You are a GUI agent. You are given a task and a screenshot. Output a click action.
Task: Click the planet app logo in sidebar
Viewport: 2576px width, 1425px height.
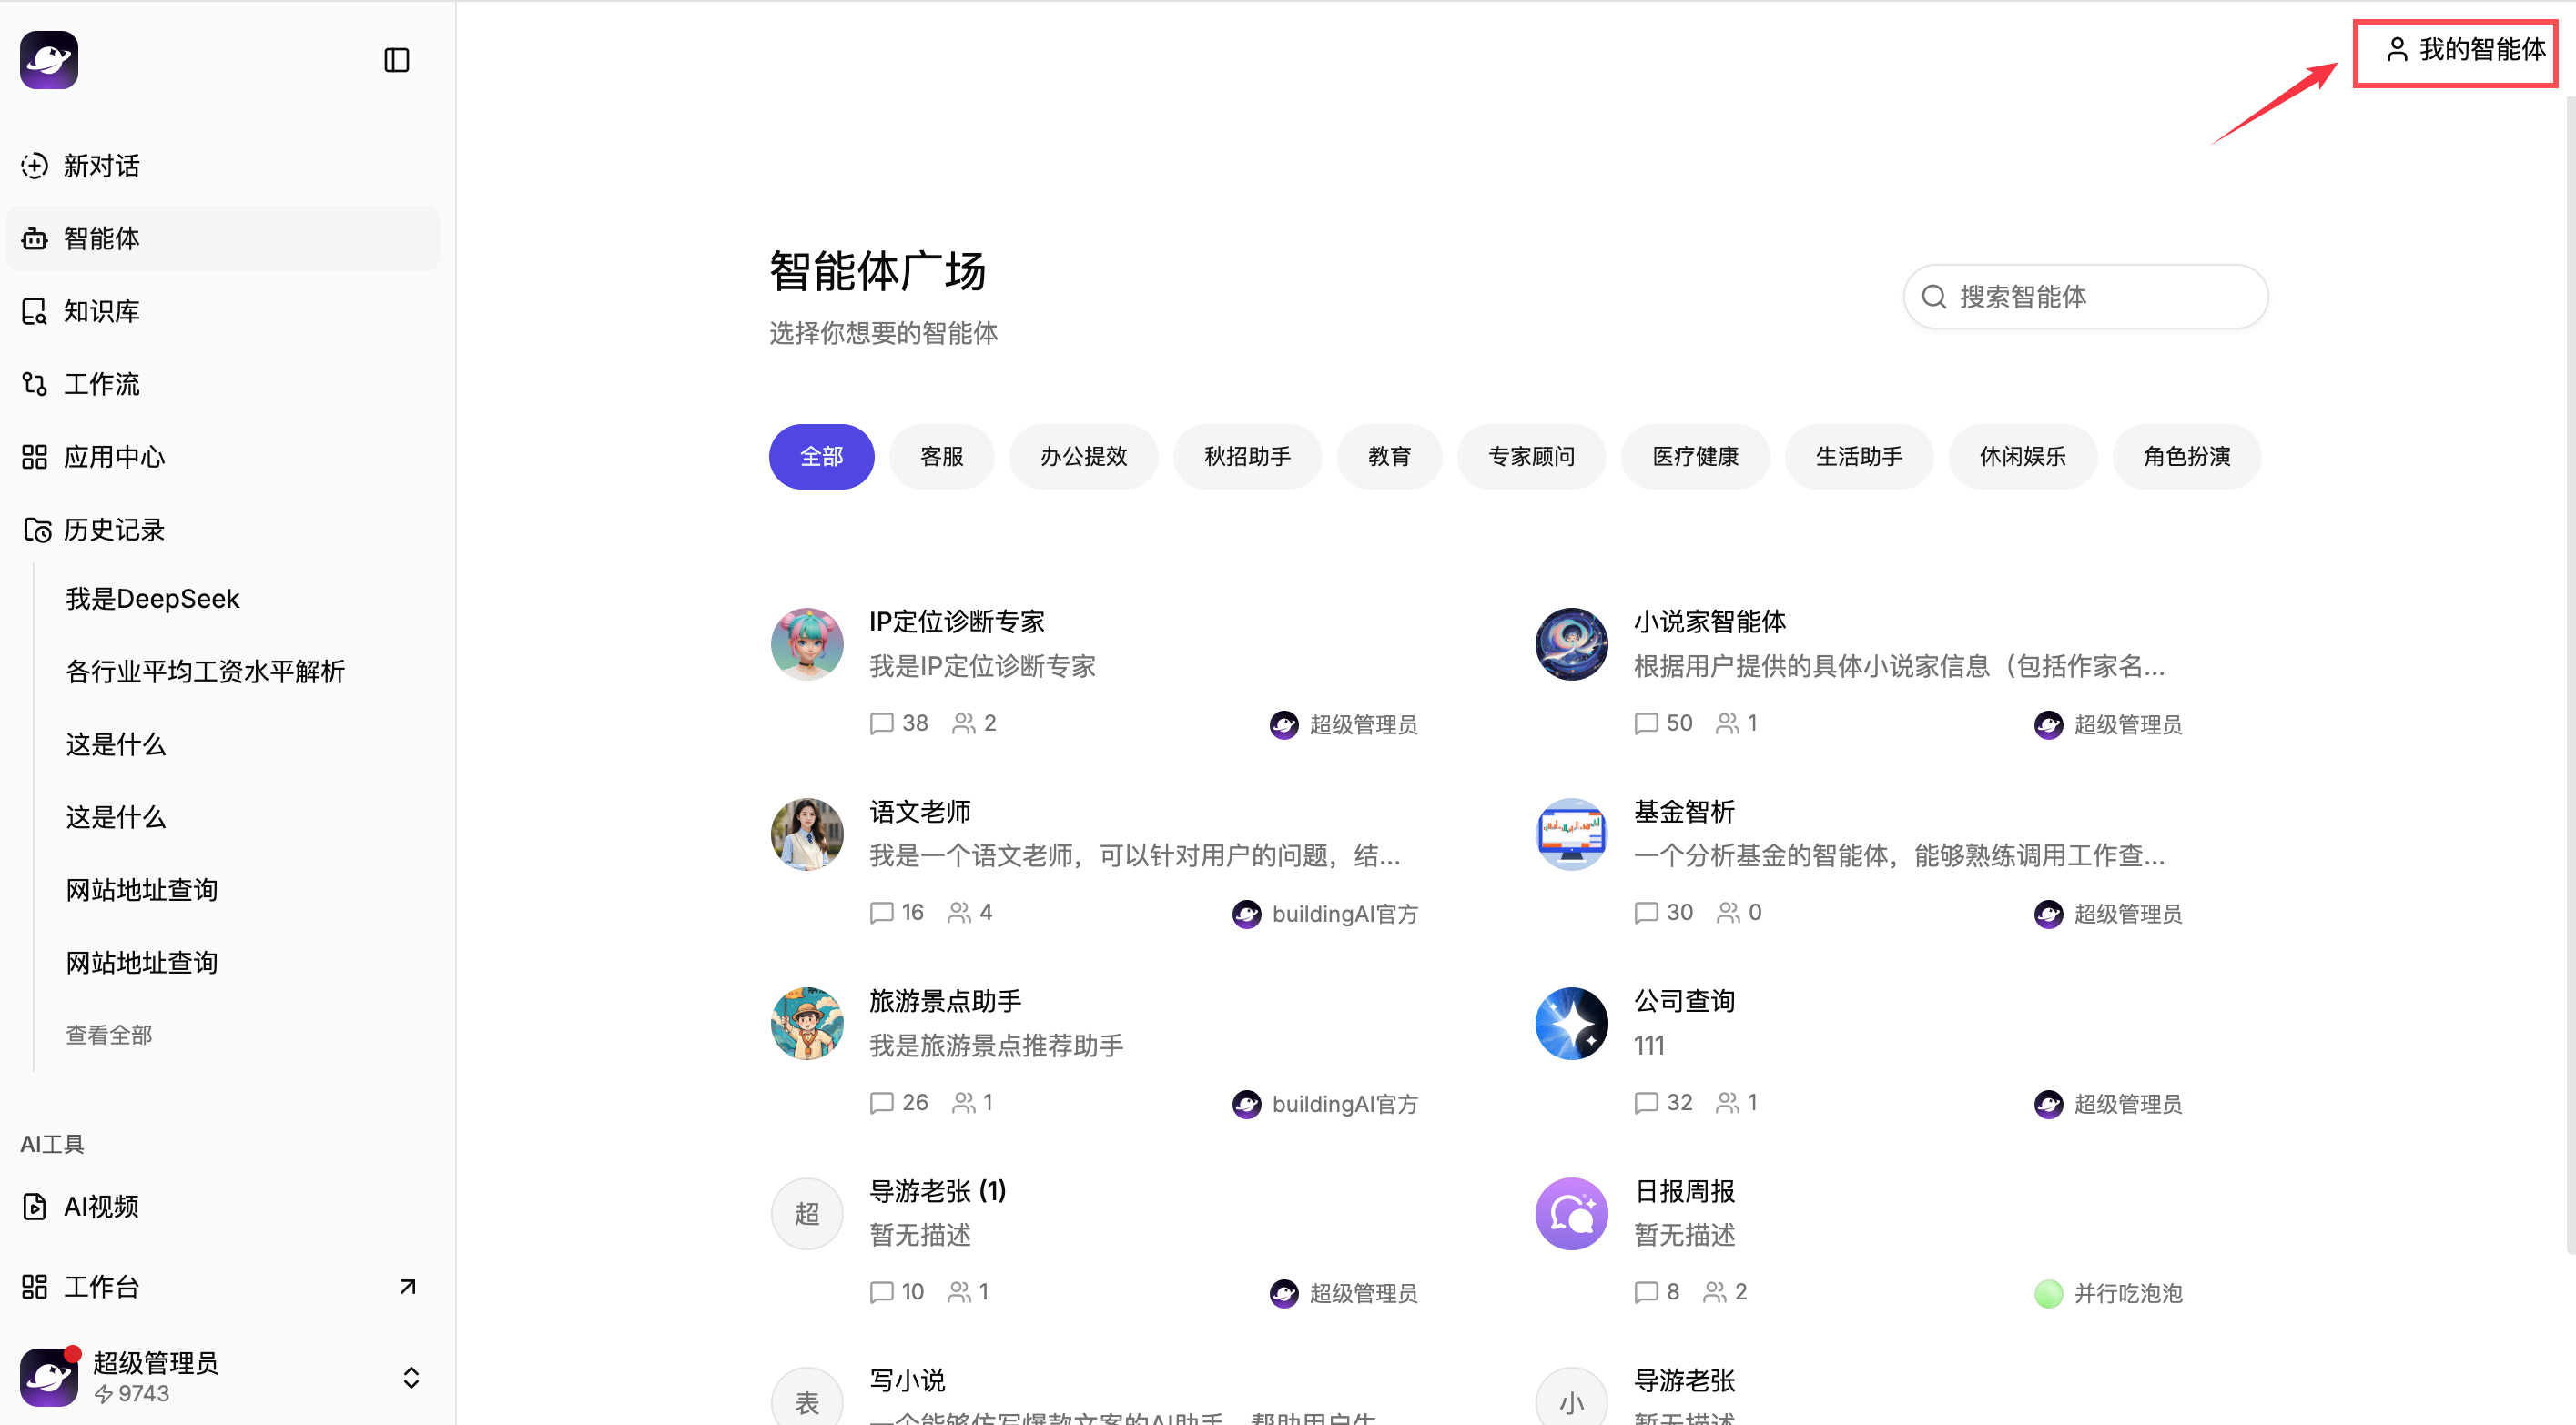(x=49, y=60)
